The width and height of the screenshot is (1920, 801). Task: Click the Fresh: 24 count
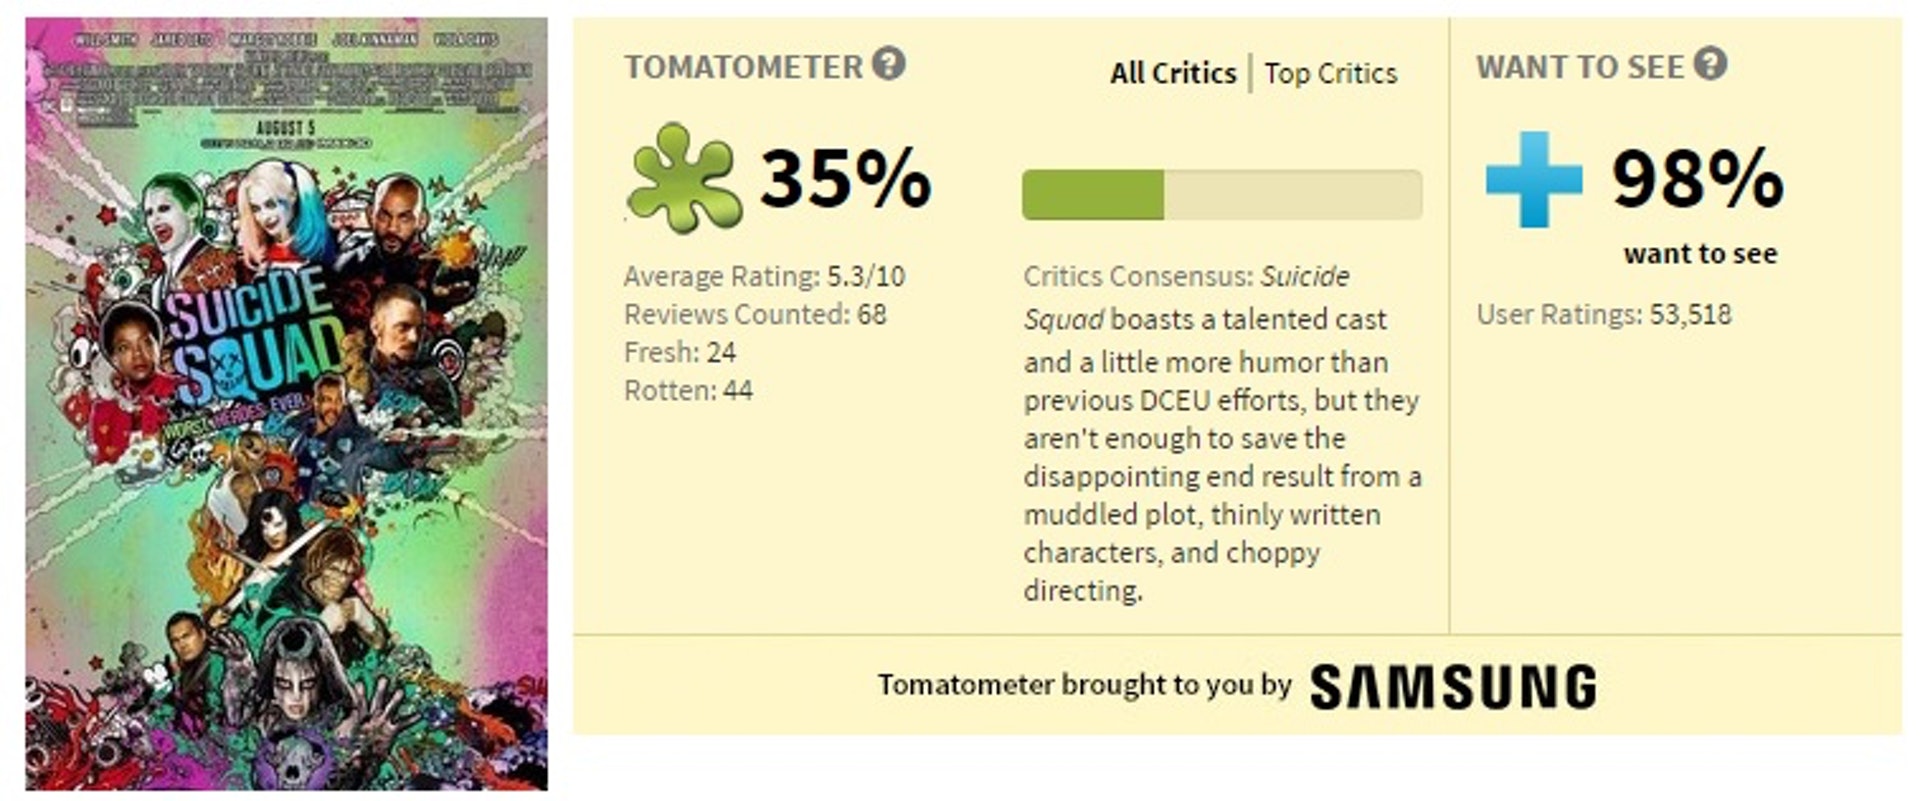coord(680,352)
